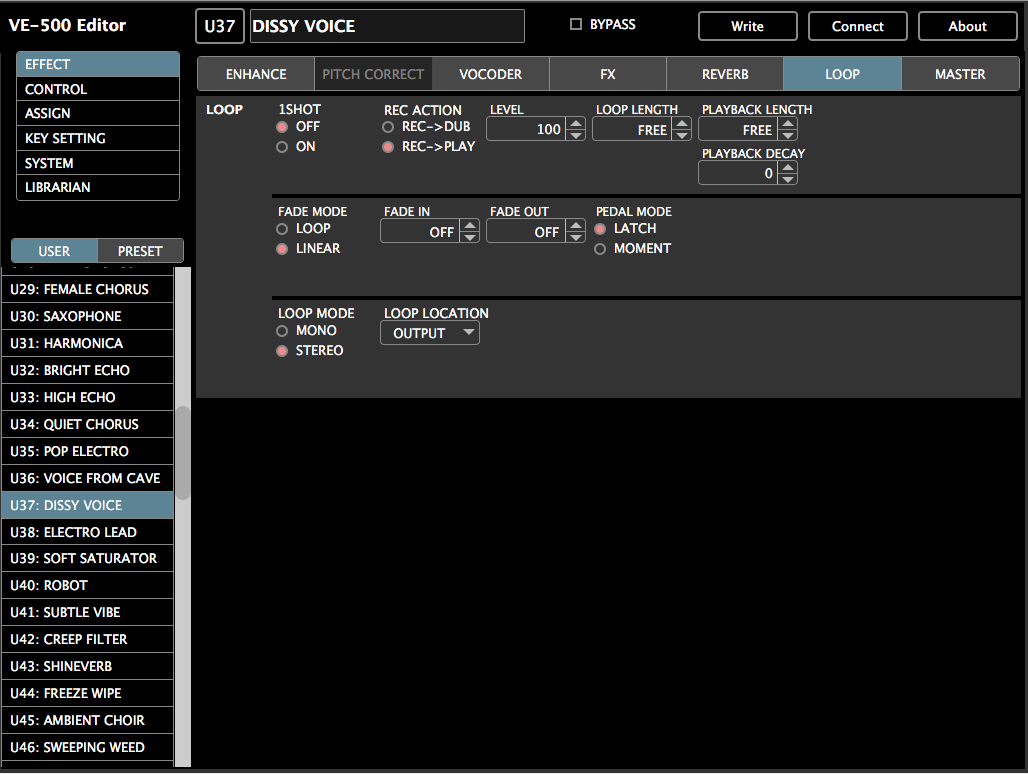The width and height of the screenshot is (1028, 774).
Task: Click LOOP LENGTH down arrow
Action: click(x=681, y=135)
